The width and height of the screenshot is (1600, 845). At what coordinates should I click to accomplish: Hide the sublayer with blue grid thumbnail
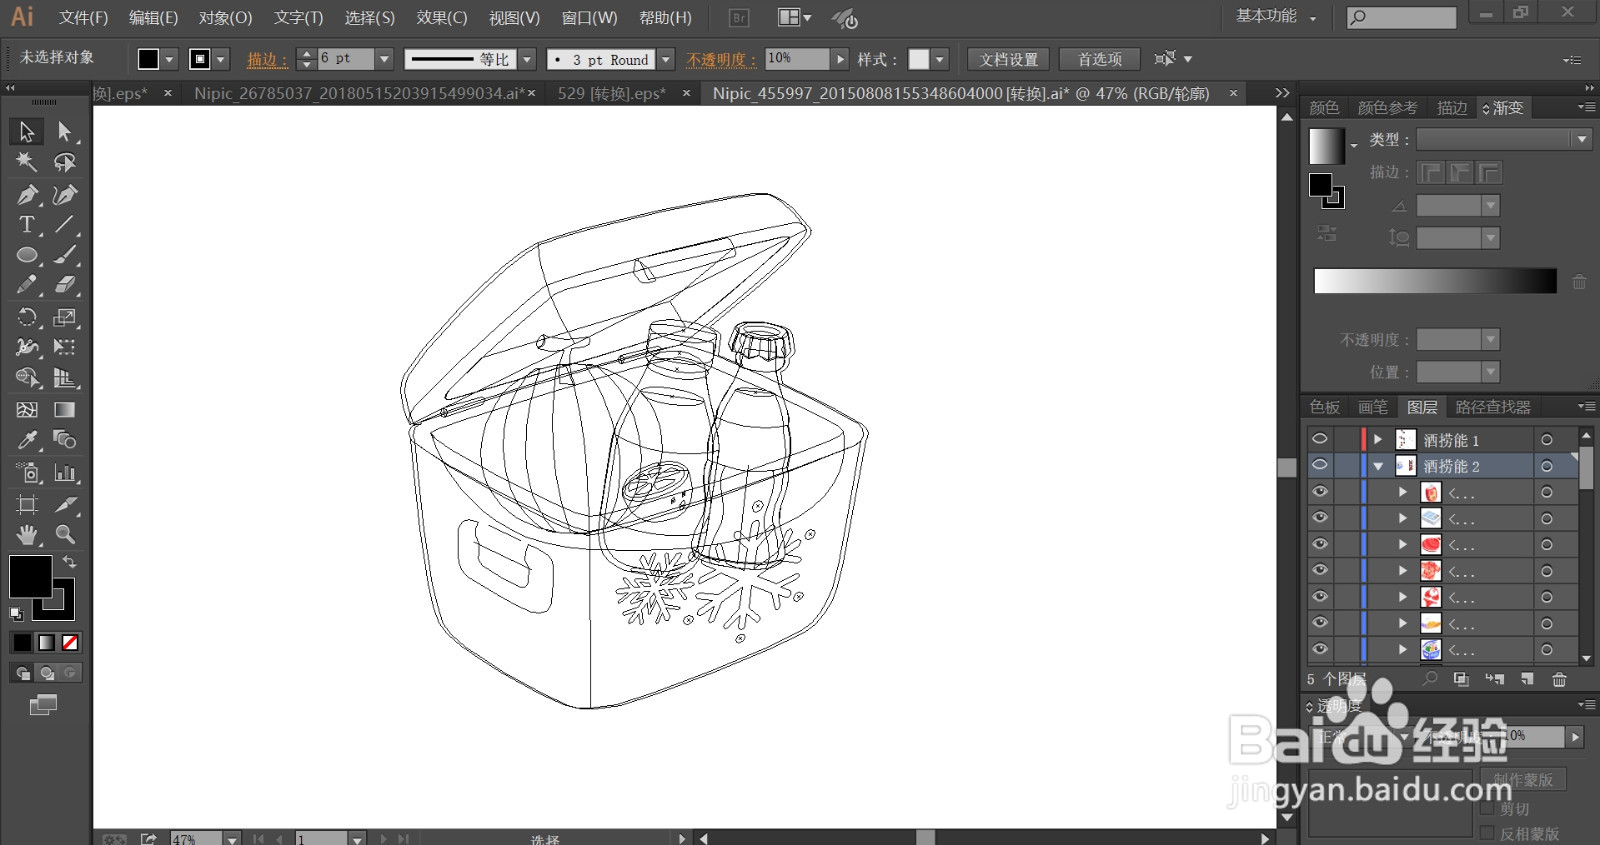coord(1320,518)
